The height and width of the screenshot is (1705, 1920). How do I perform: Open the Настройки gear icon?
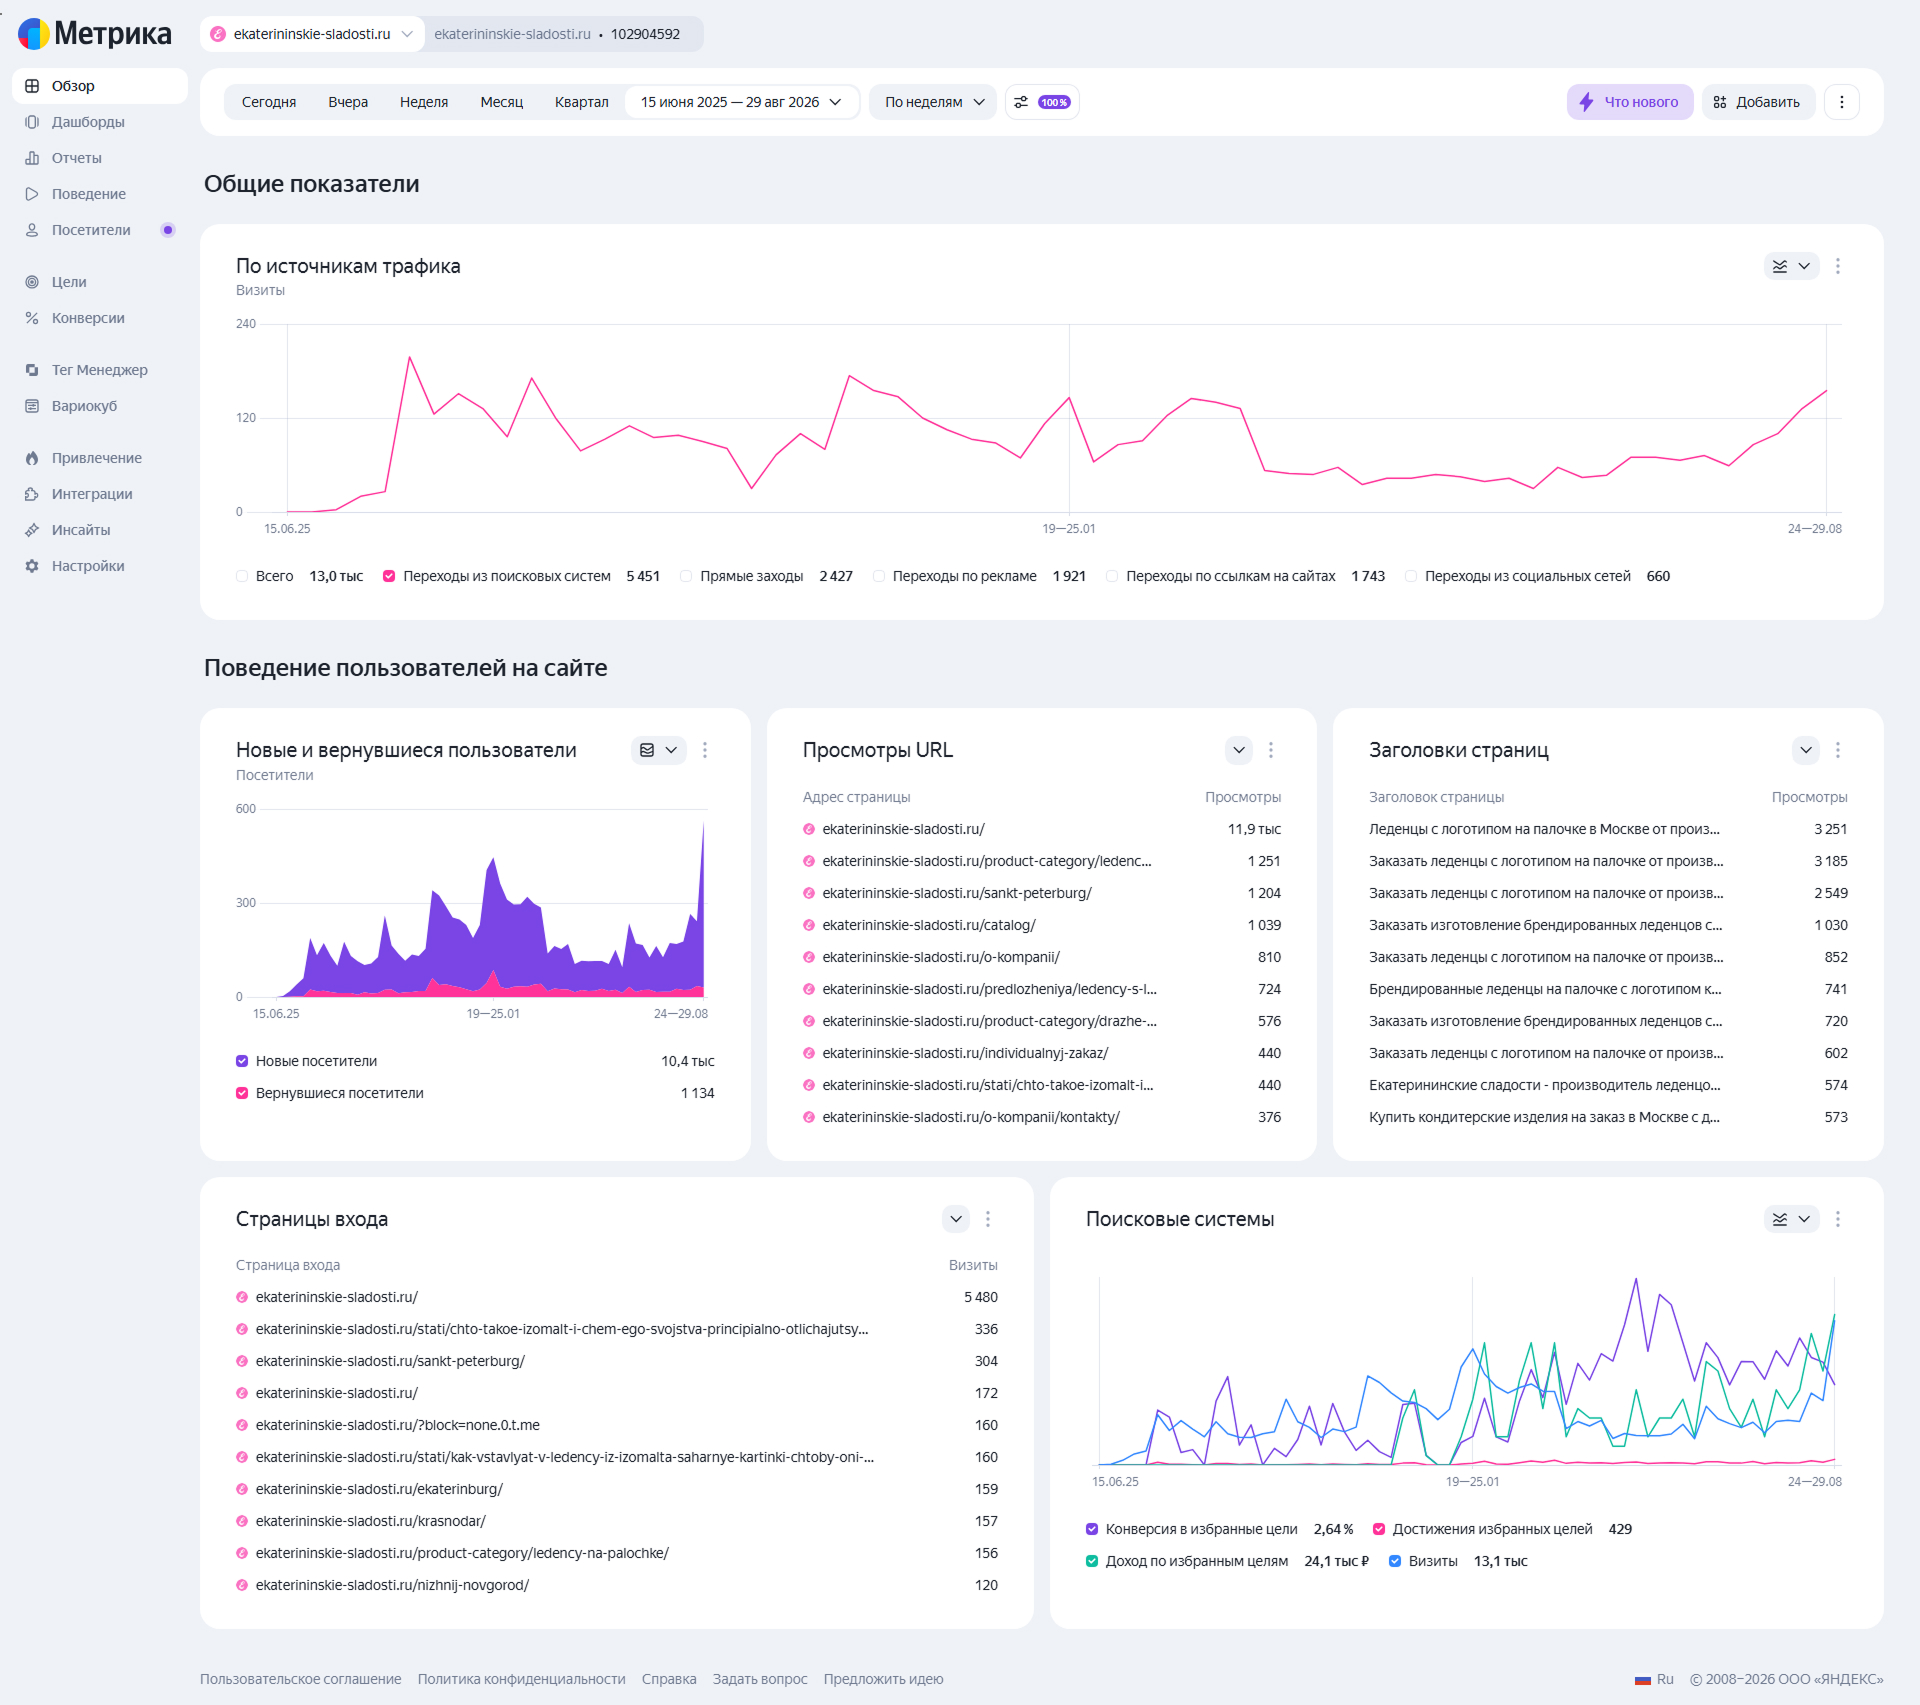coord(32,566)
